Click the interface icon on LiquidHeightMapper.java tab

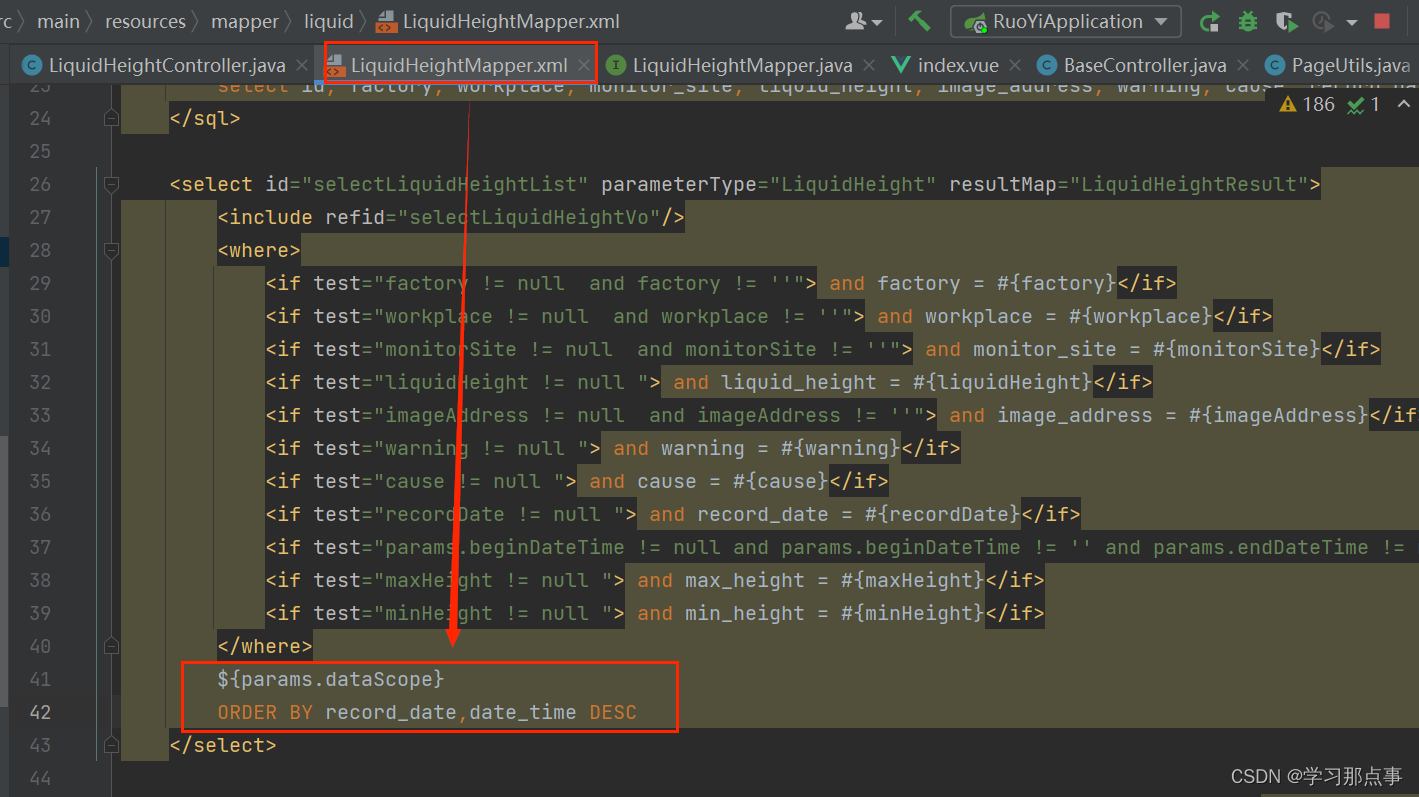[x=616, y=66]
